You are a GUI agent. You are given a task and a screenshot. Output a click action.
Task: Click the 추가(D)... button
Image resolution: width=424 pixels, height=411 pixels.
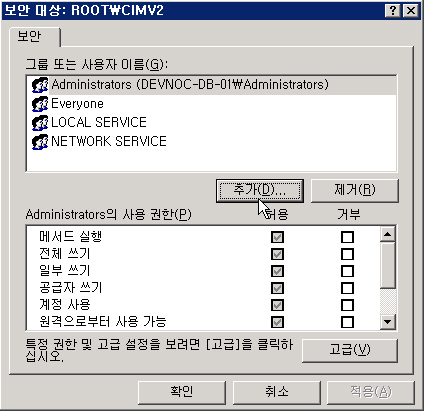(x=260, y=190)
